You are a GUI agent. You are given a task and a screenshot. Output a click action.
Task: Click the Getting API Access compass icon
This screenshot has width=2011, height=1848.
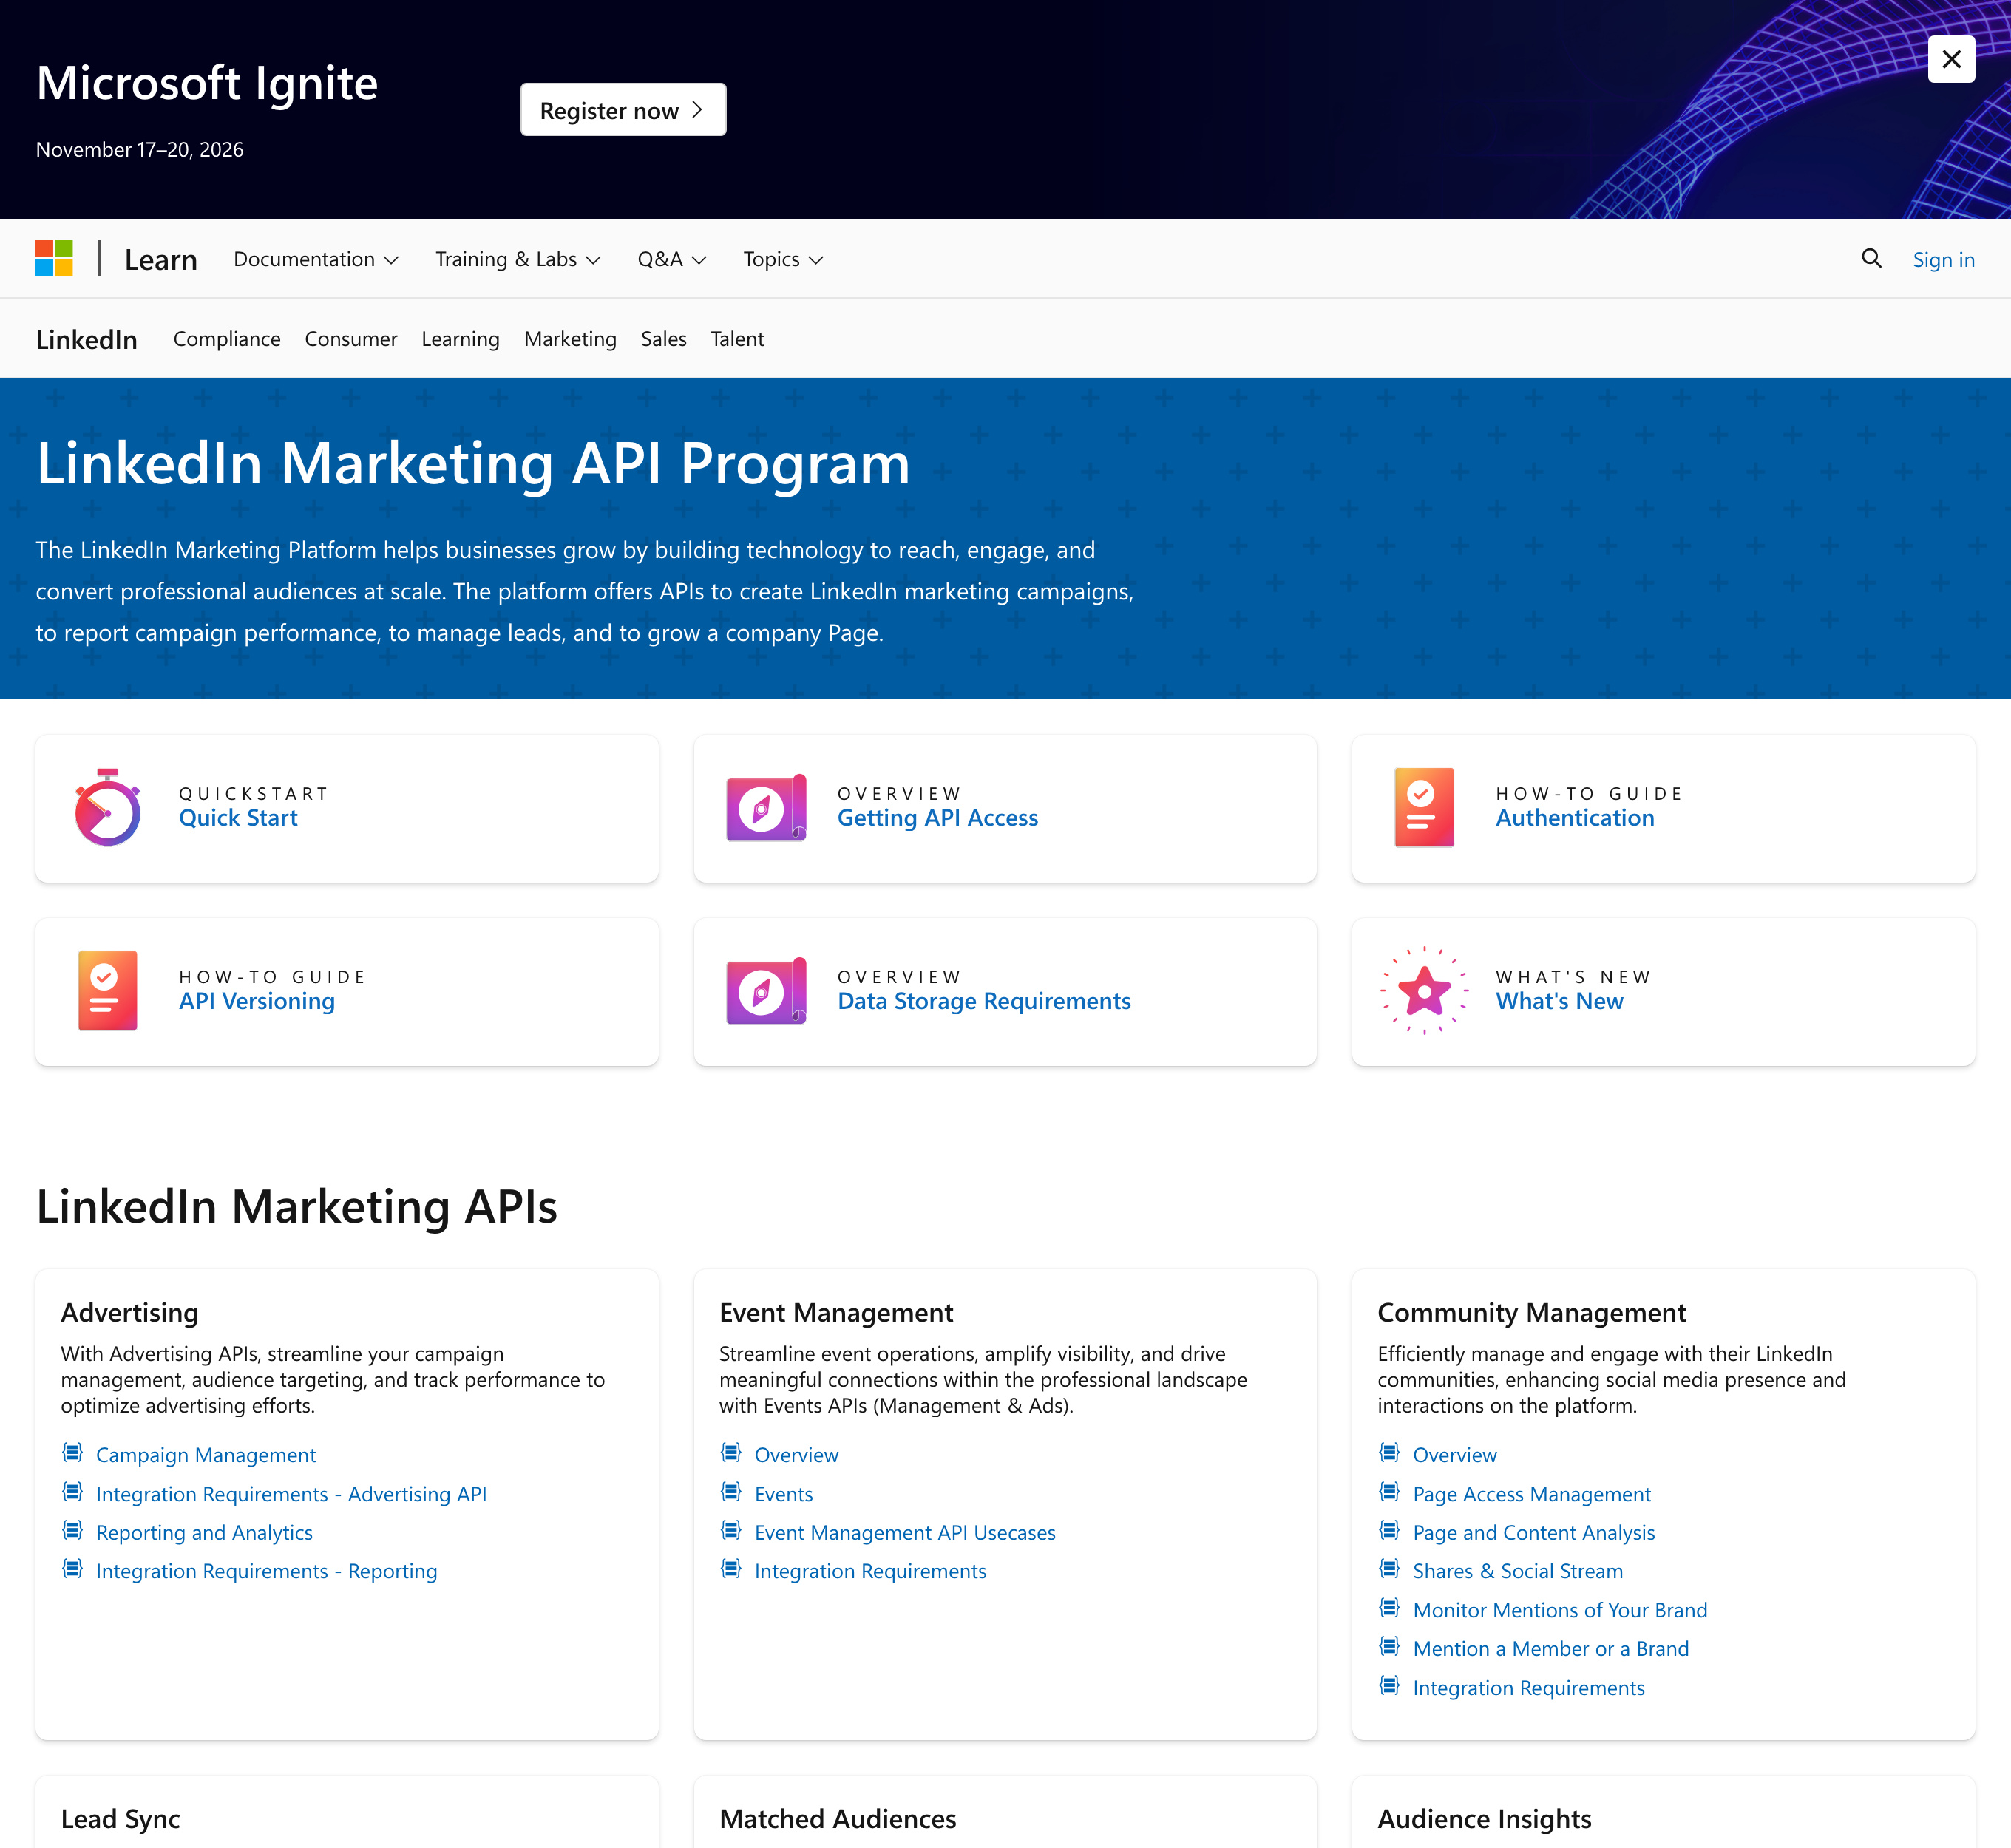click(766, 808)
